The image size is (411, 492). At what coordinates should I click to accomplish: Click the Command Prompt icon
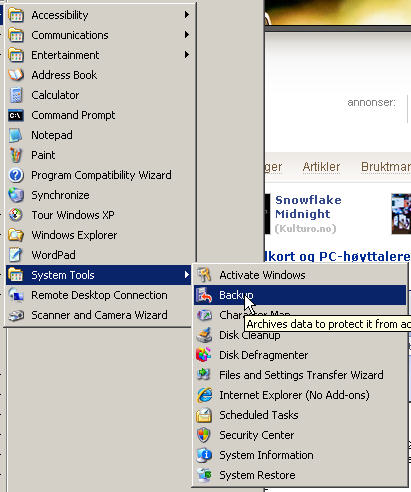point(16,115)
